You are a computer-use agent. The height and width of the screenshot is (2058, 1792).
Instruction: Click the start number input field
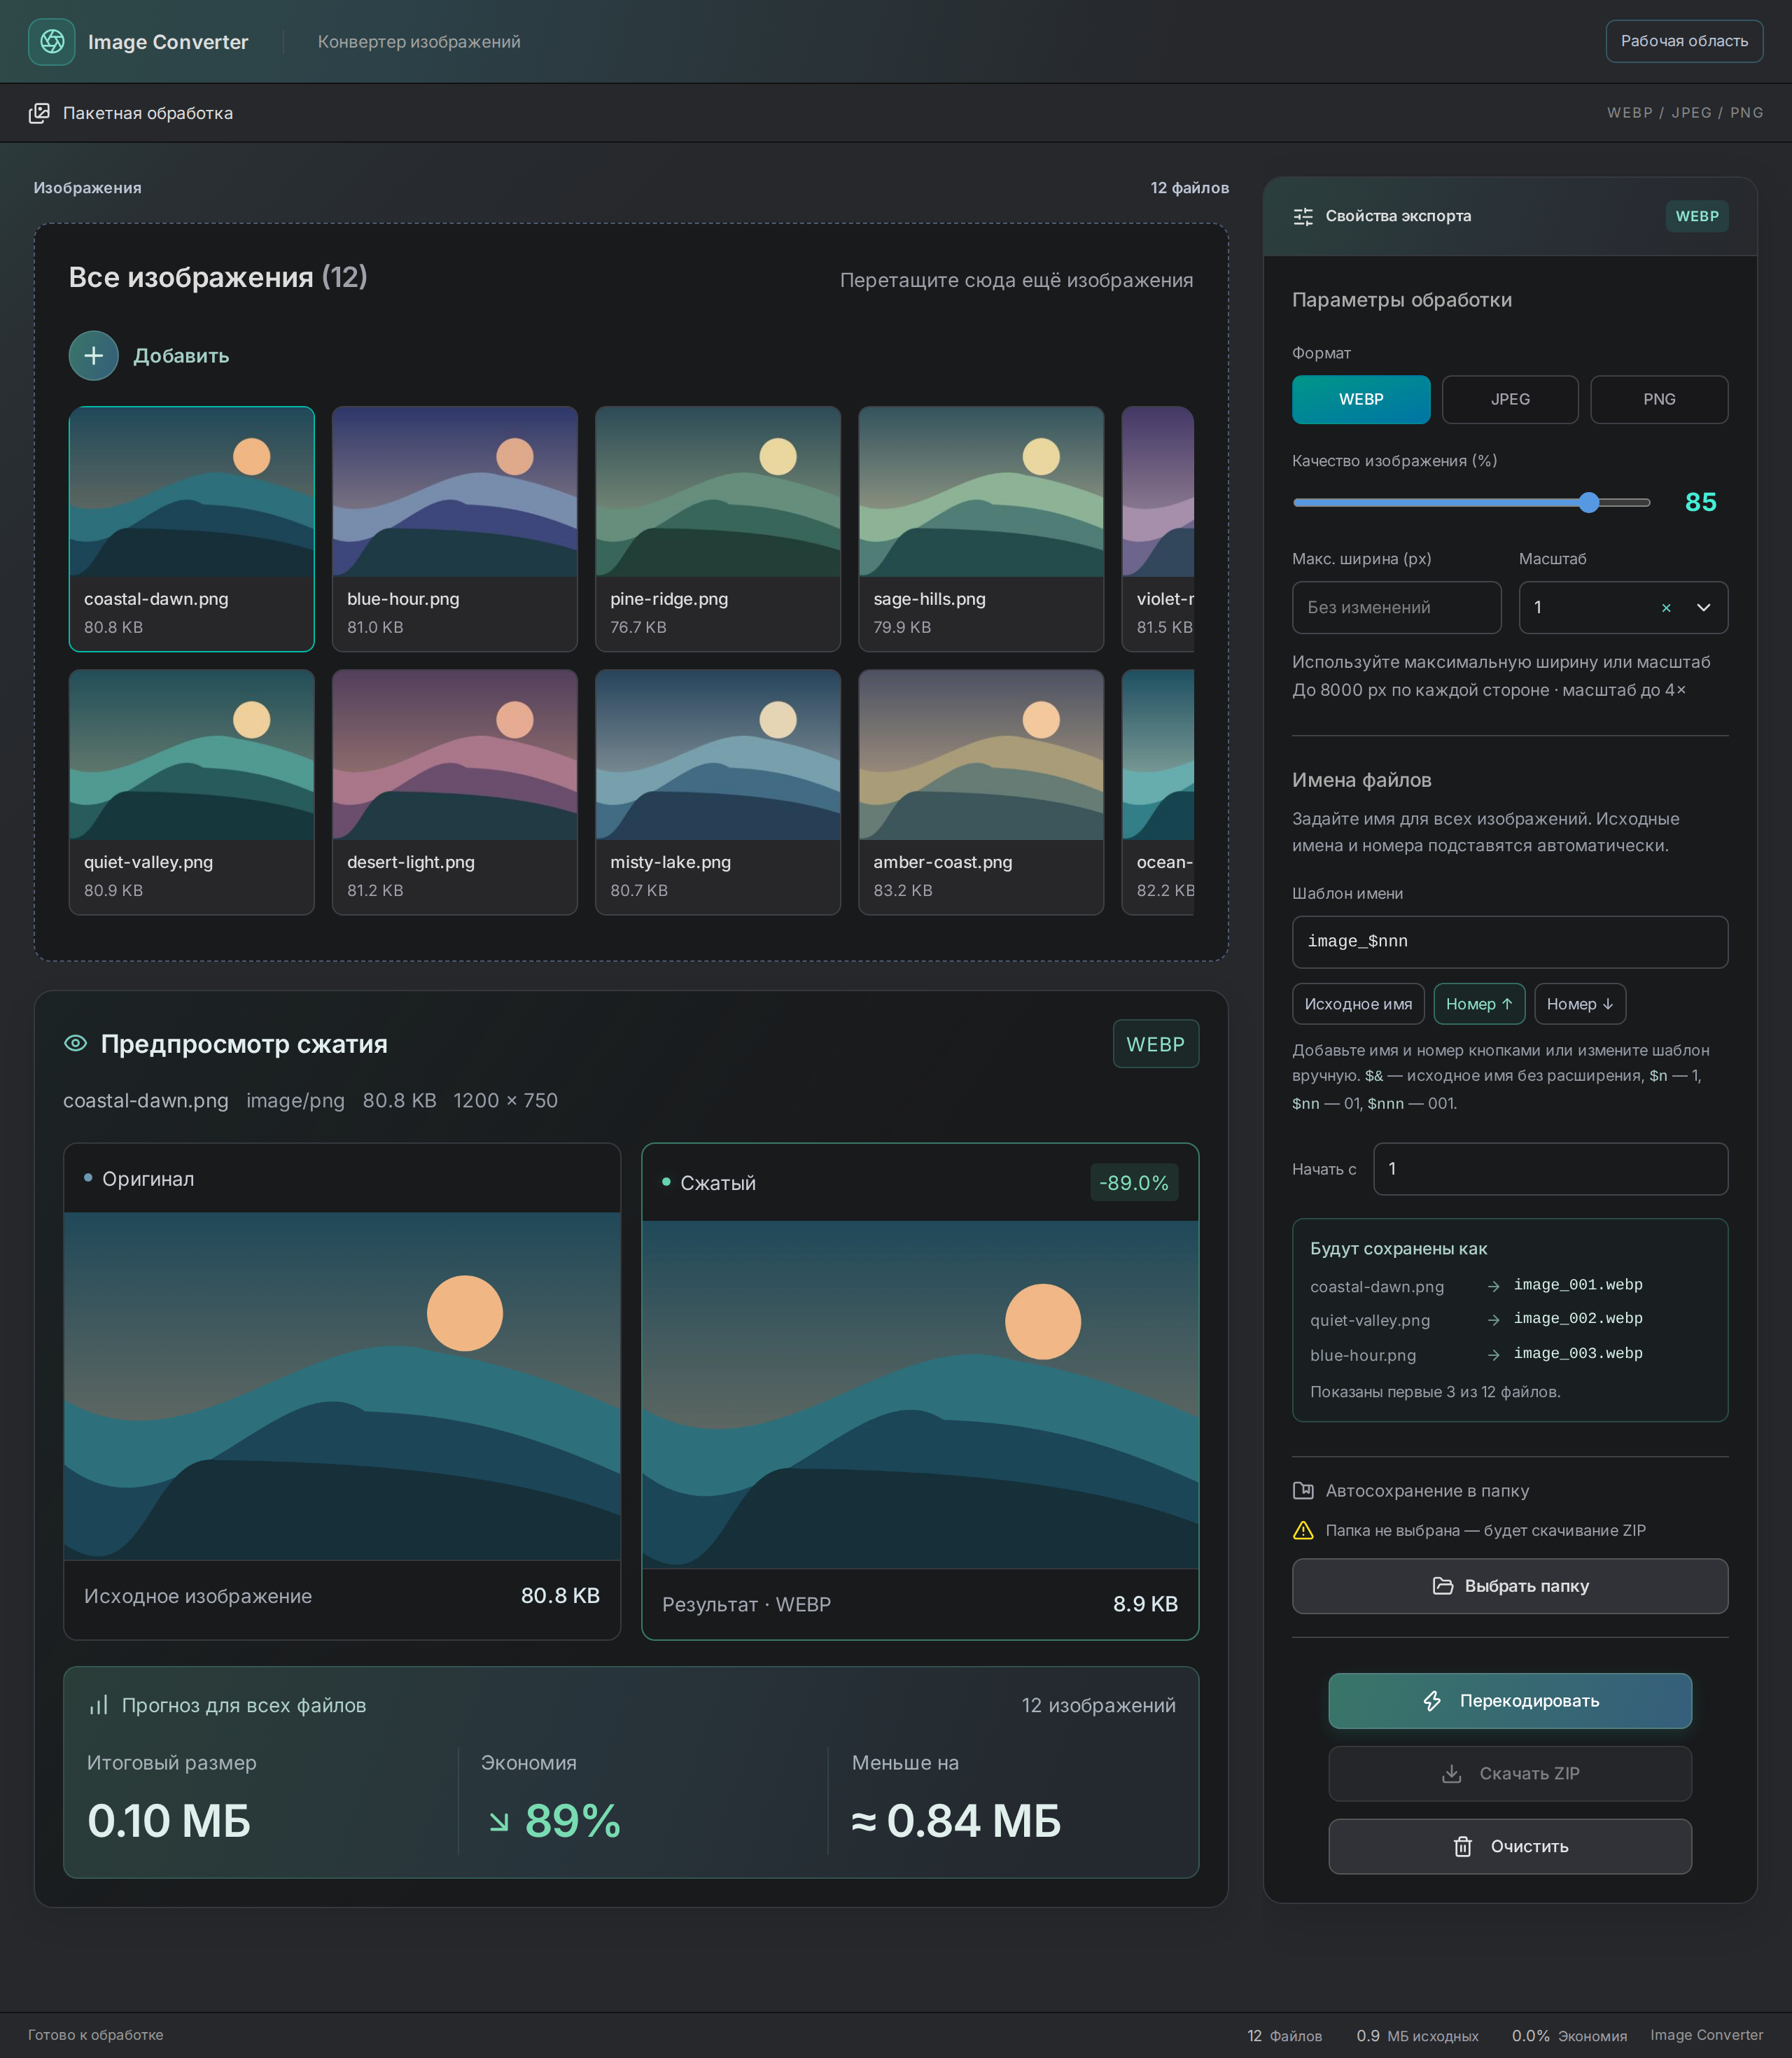pyautogui.click(x=1551, y=1169)
